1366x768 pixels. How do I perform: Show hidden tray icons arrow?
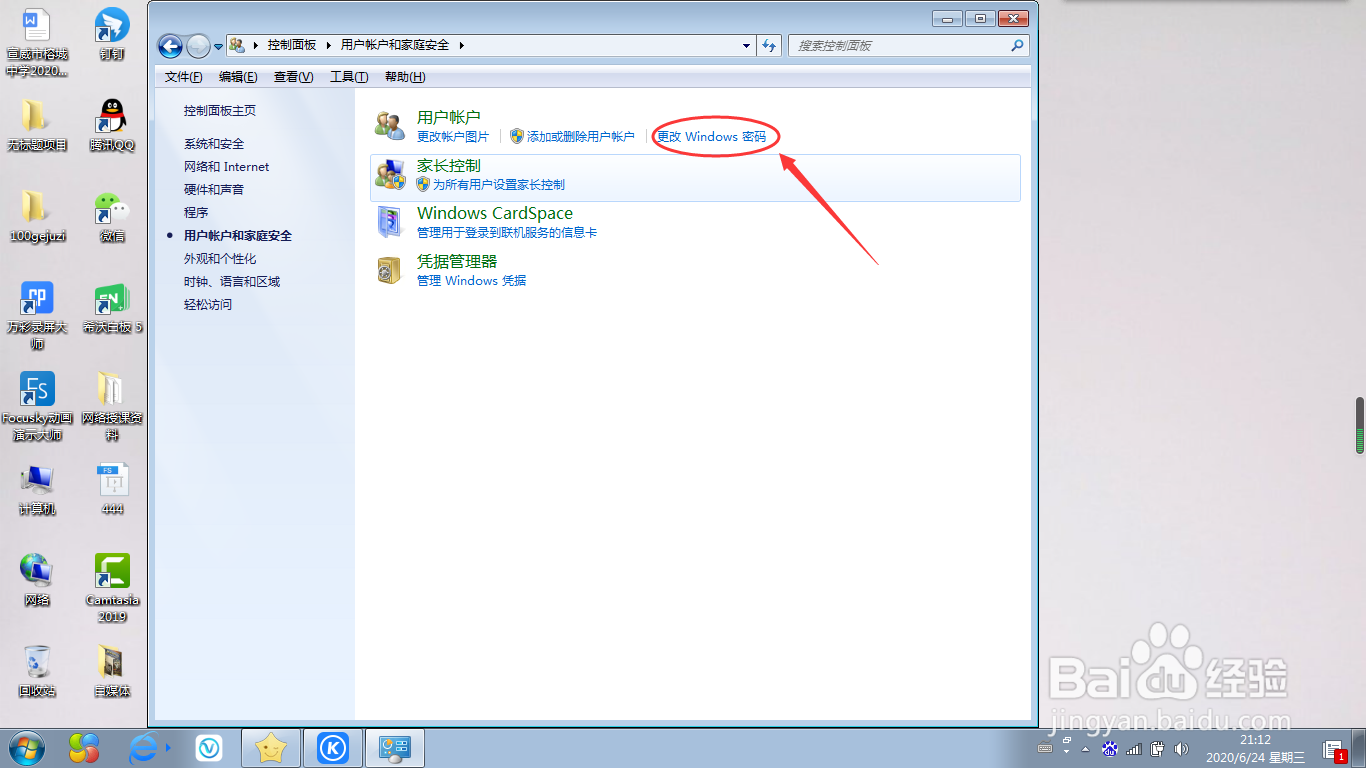coord(1085,748)
